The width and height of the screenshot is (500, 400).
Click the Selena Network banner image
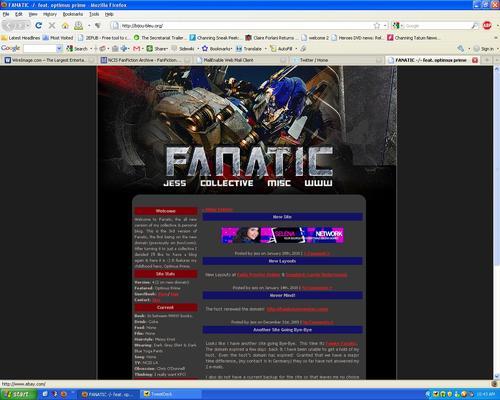click(282, 235)
